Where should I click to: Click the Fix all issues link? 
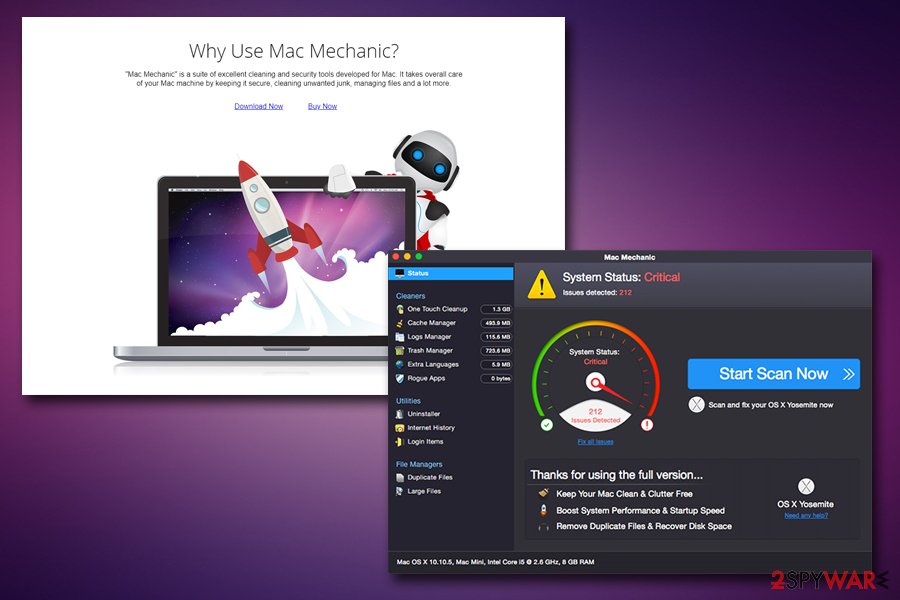595,442
